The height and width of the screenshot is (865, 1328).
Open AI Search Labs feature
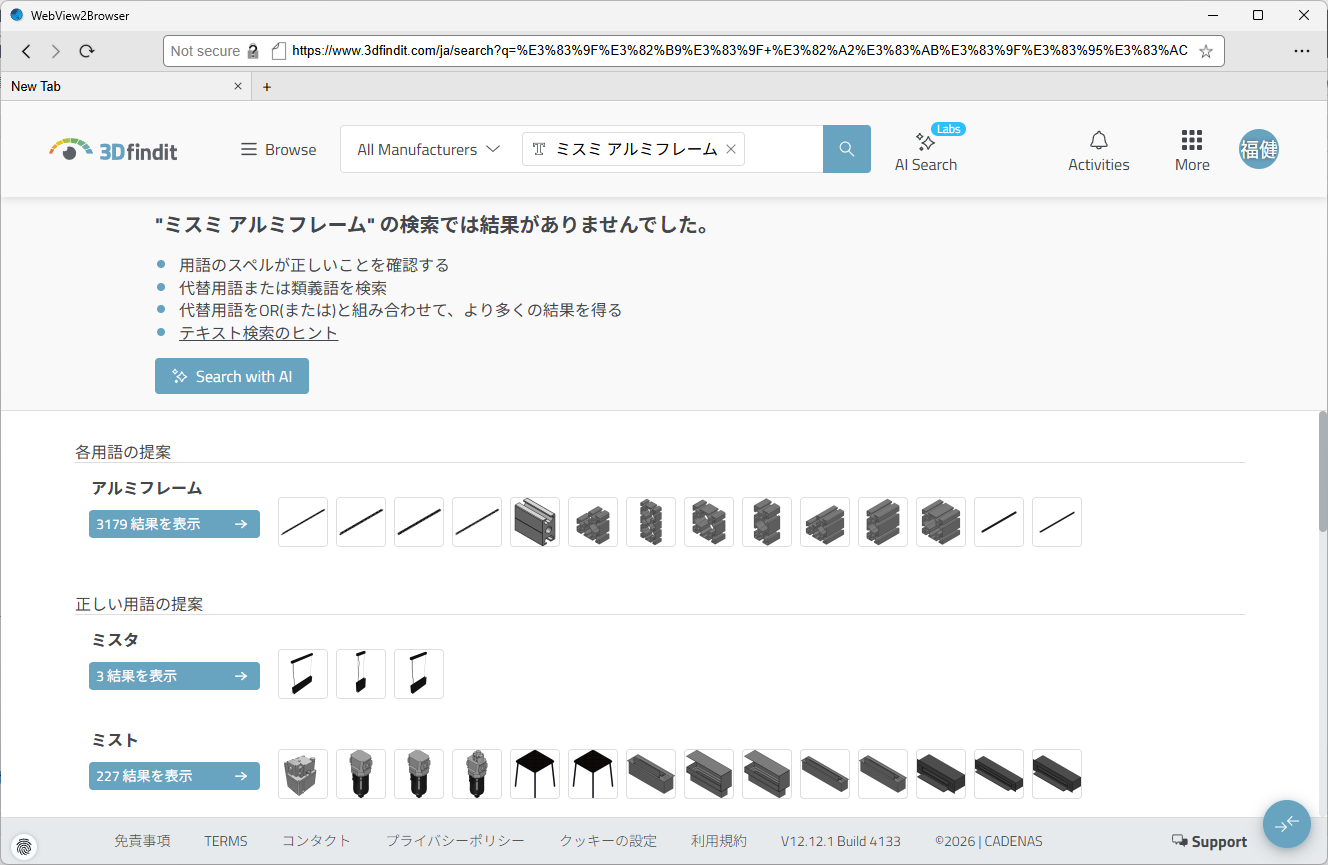925,151
